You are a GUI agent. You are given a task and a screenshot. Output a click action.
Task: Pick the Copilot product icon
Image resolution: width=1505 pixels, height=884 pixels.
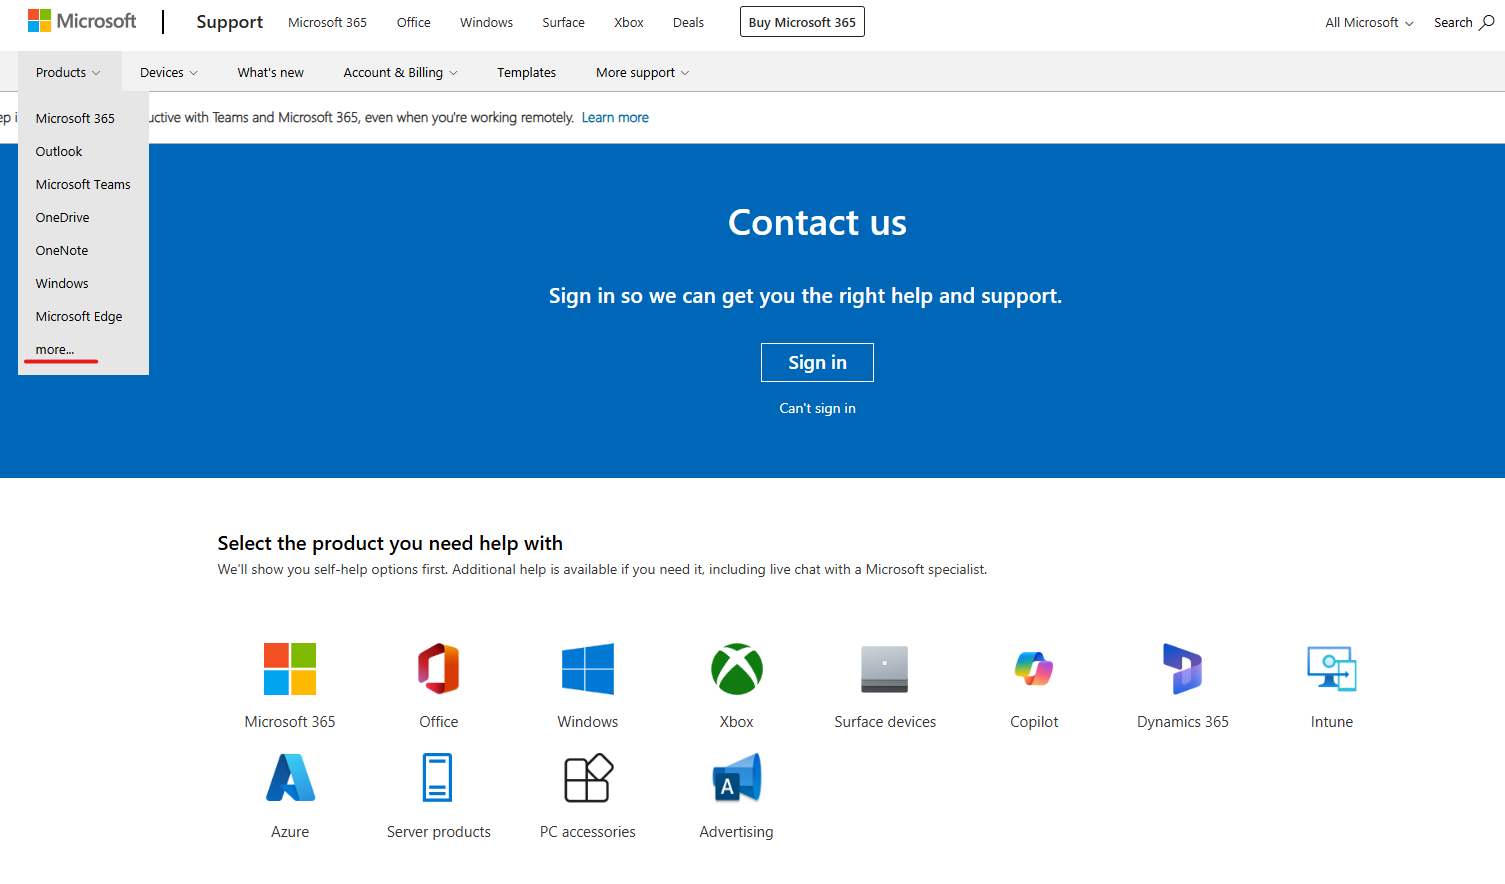[1034, 669]
